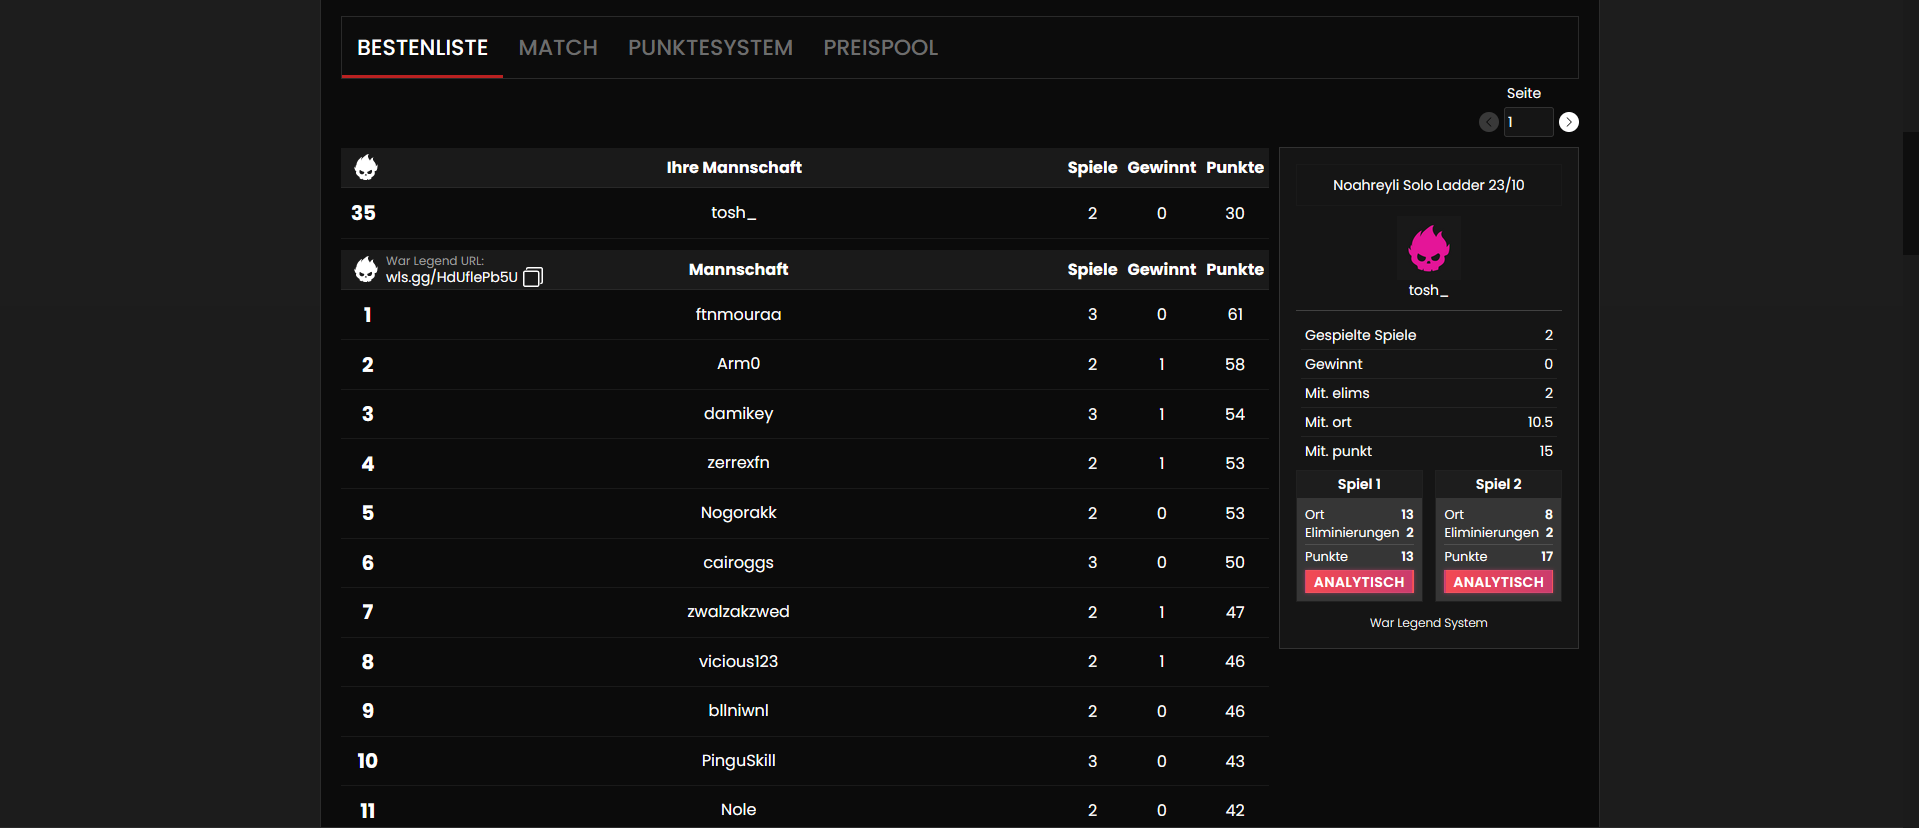Click the Noahreyli Solo Ladder 23/10 title
Image resolution: width=1919 pixels, height=828 pixels.
coord(1428,185)
